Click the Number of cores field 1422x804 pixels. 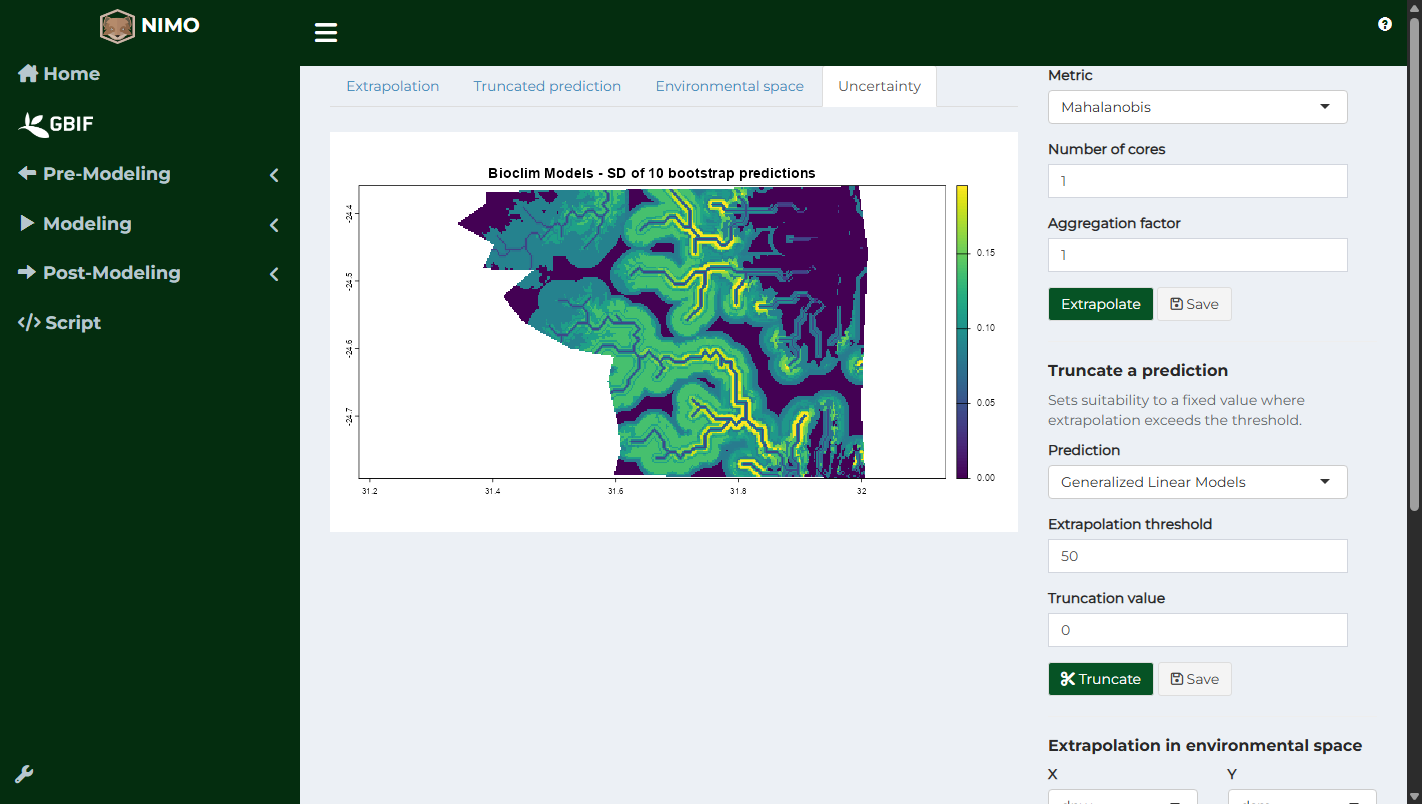point(1197,181)
